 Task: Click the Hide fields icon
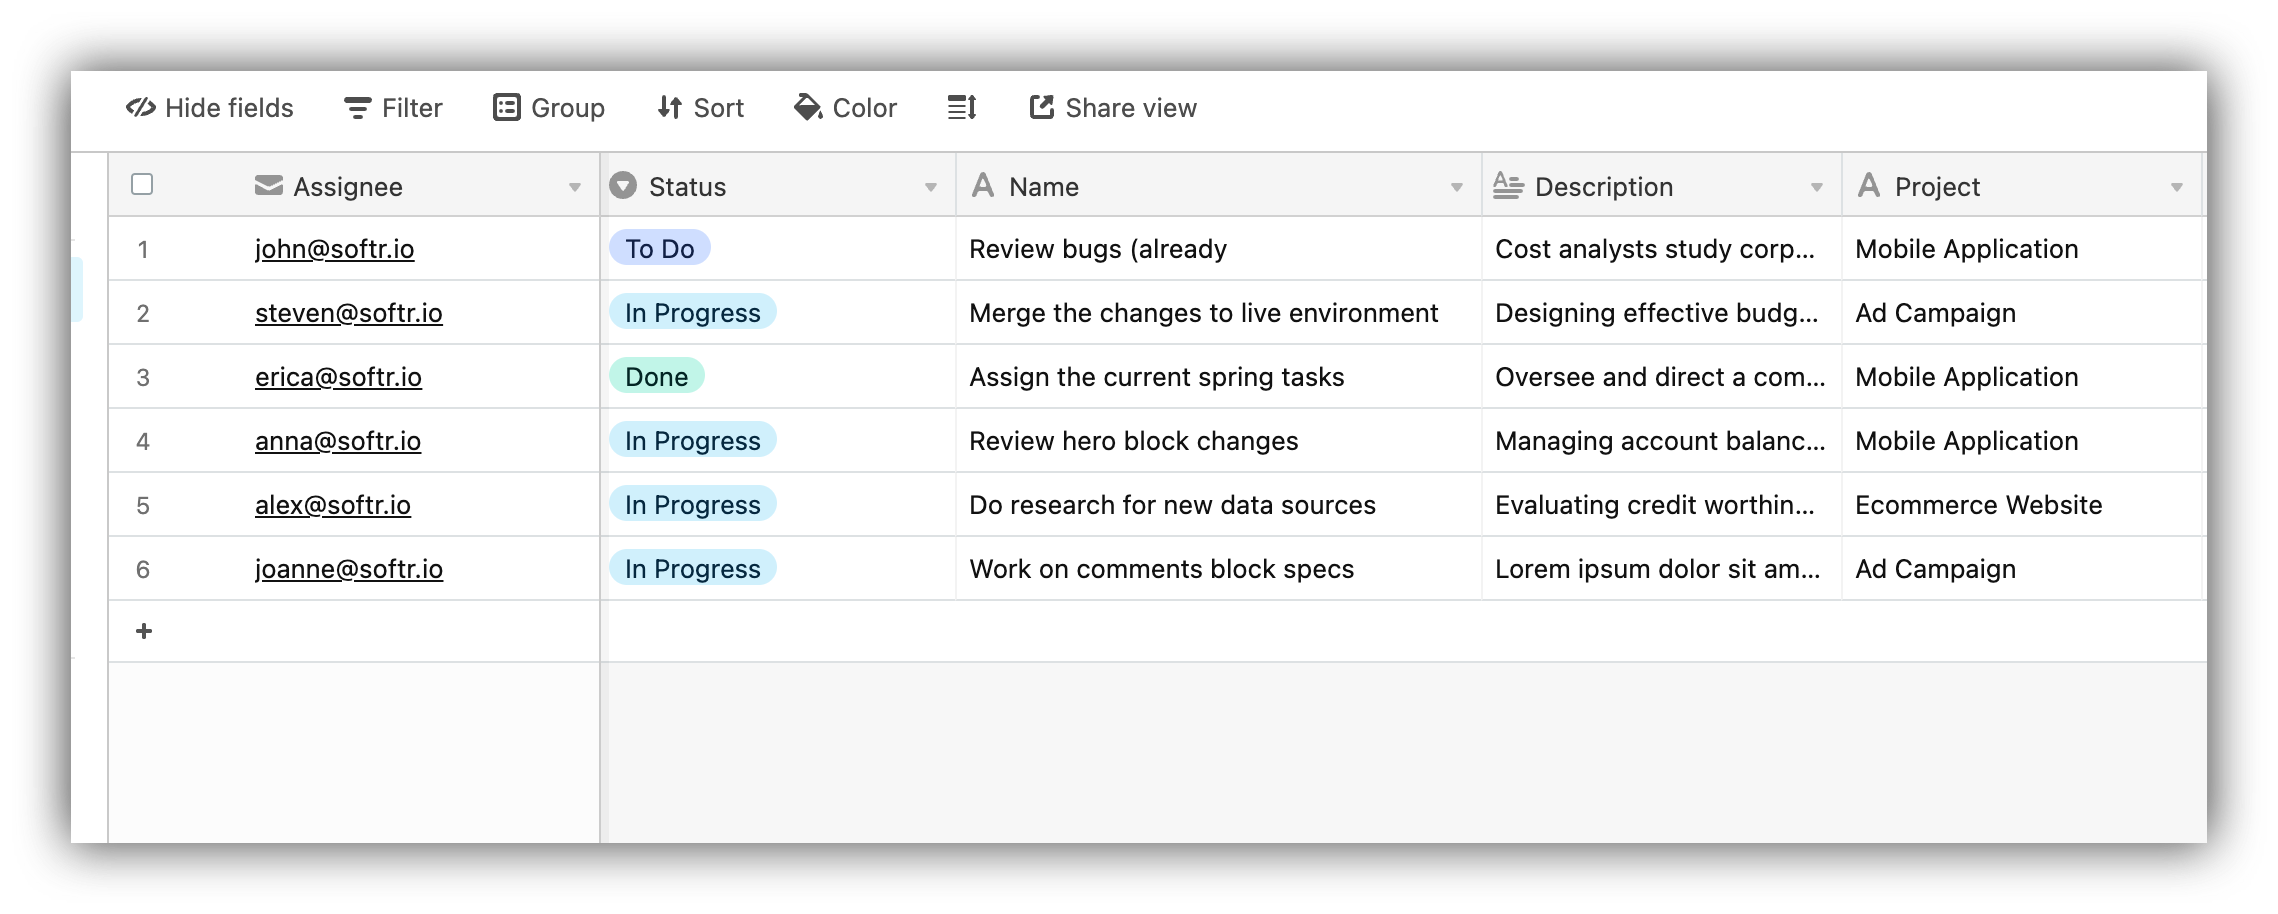(x=141, y=108)
